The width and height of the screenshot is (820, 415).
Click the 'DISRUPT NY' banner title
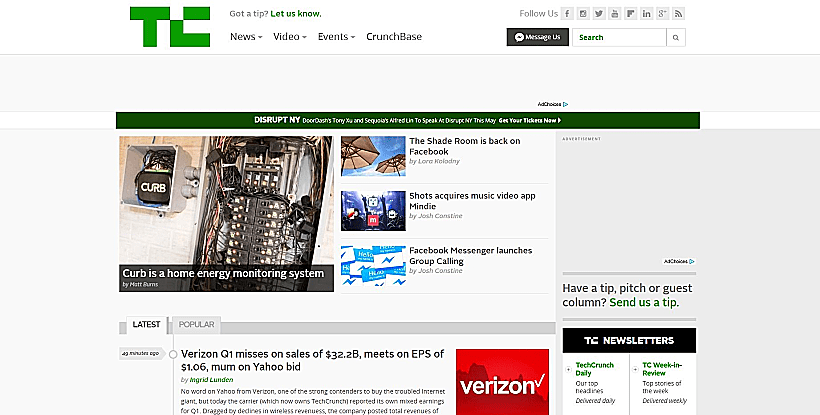click(x=277, y=120)
